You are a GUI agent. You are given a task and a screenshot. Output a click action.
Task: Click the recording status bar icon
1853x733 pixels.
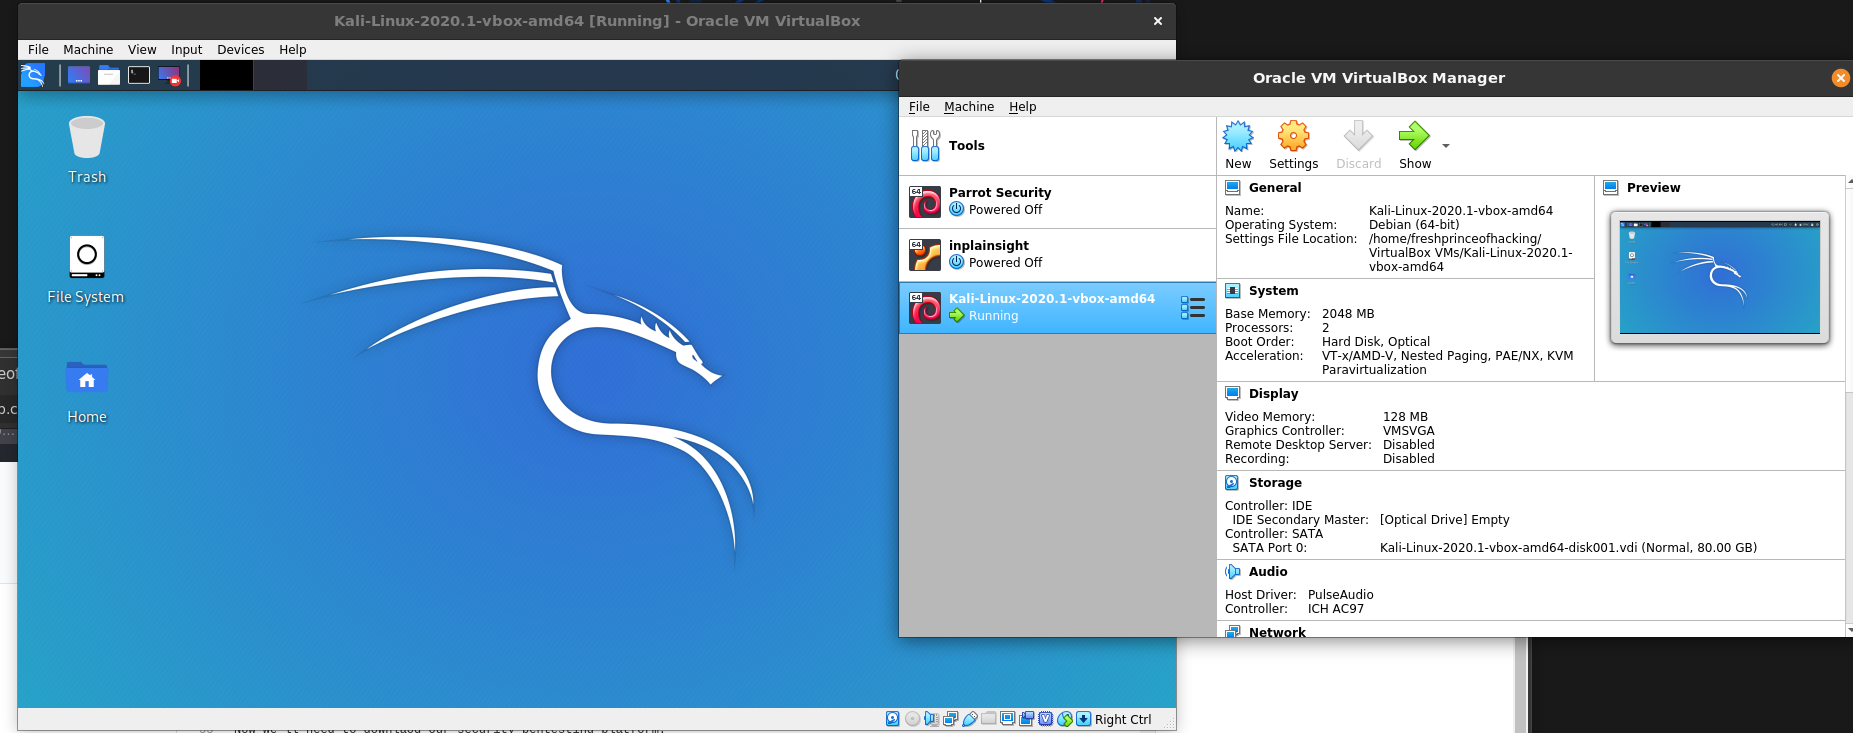(1026, 719)
